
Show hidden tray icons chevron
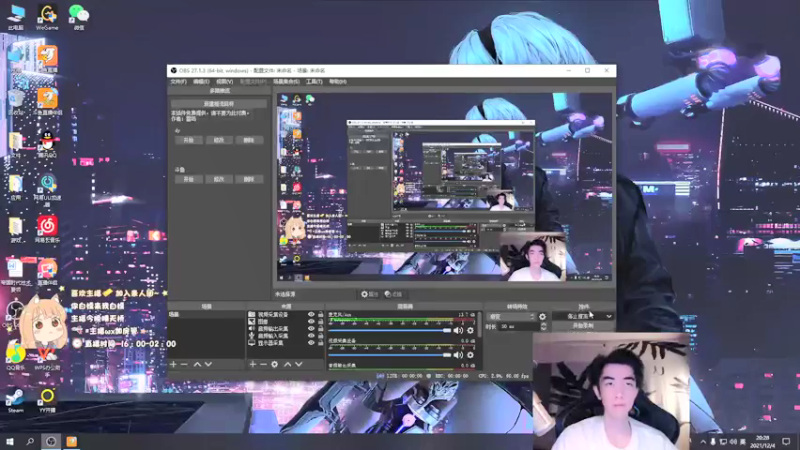703,441
